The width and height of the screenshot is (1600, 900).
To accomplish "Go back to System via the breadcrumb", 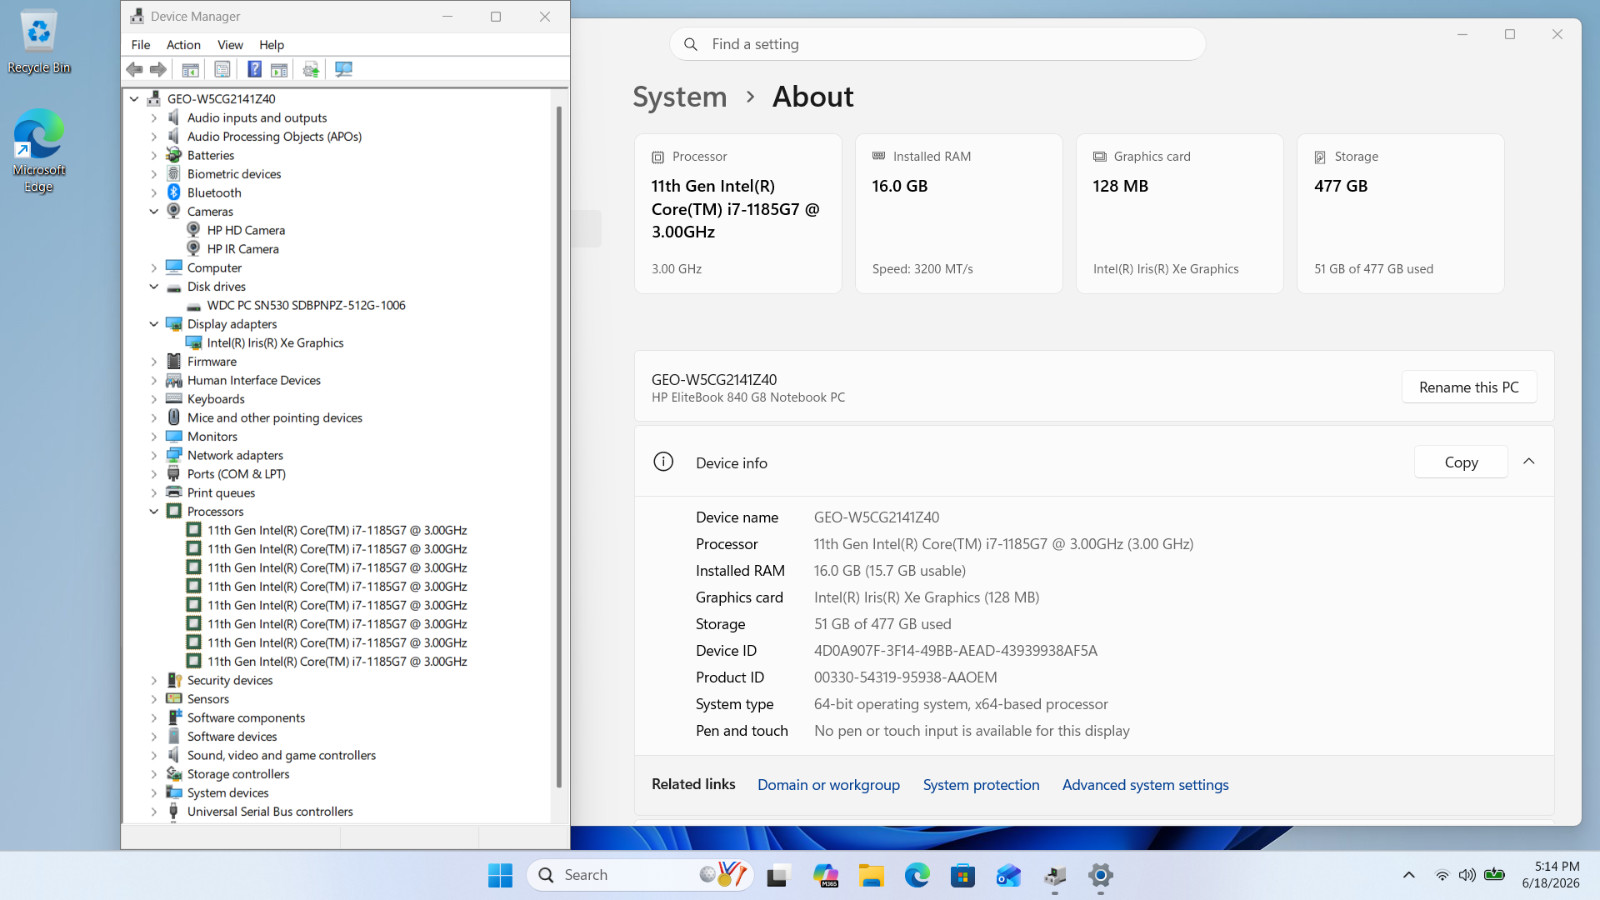I will 680,97.
